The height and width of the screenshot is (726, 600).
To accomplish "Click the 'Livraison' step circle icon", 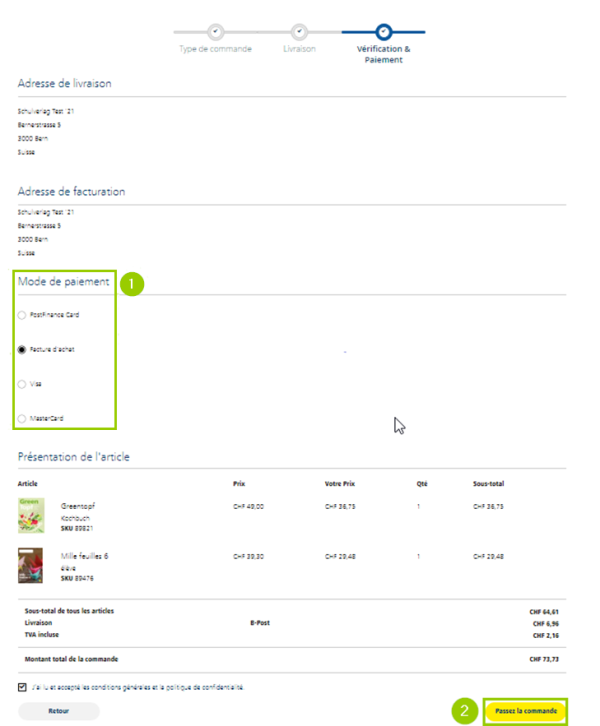I will pyautogui.click(x=299, y=32).
